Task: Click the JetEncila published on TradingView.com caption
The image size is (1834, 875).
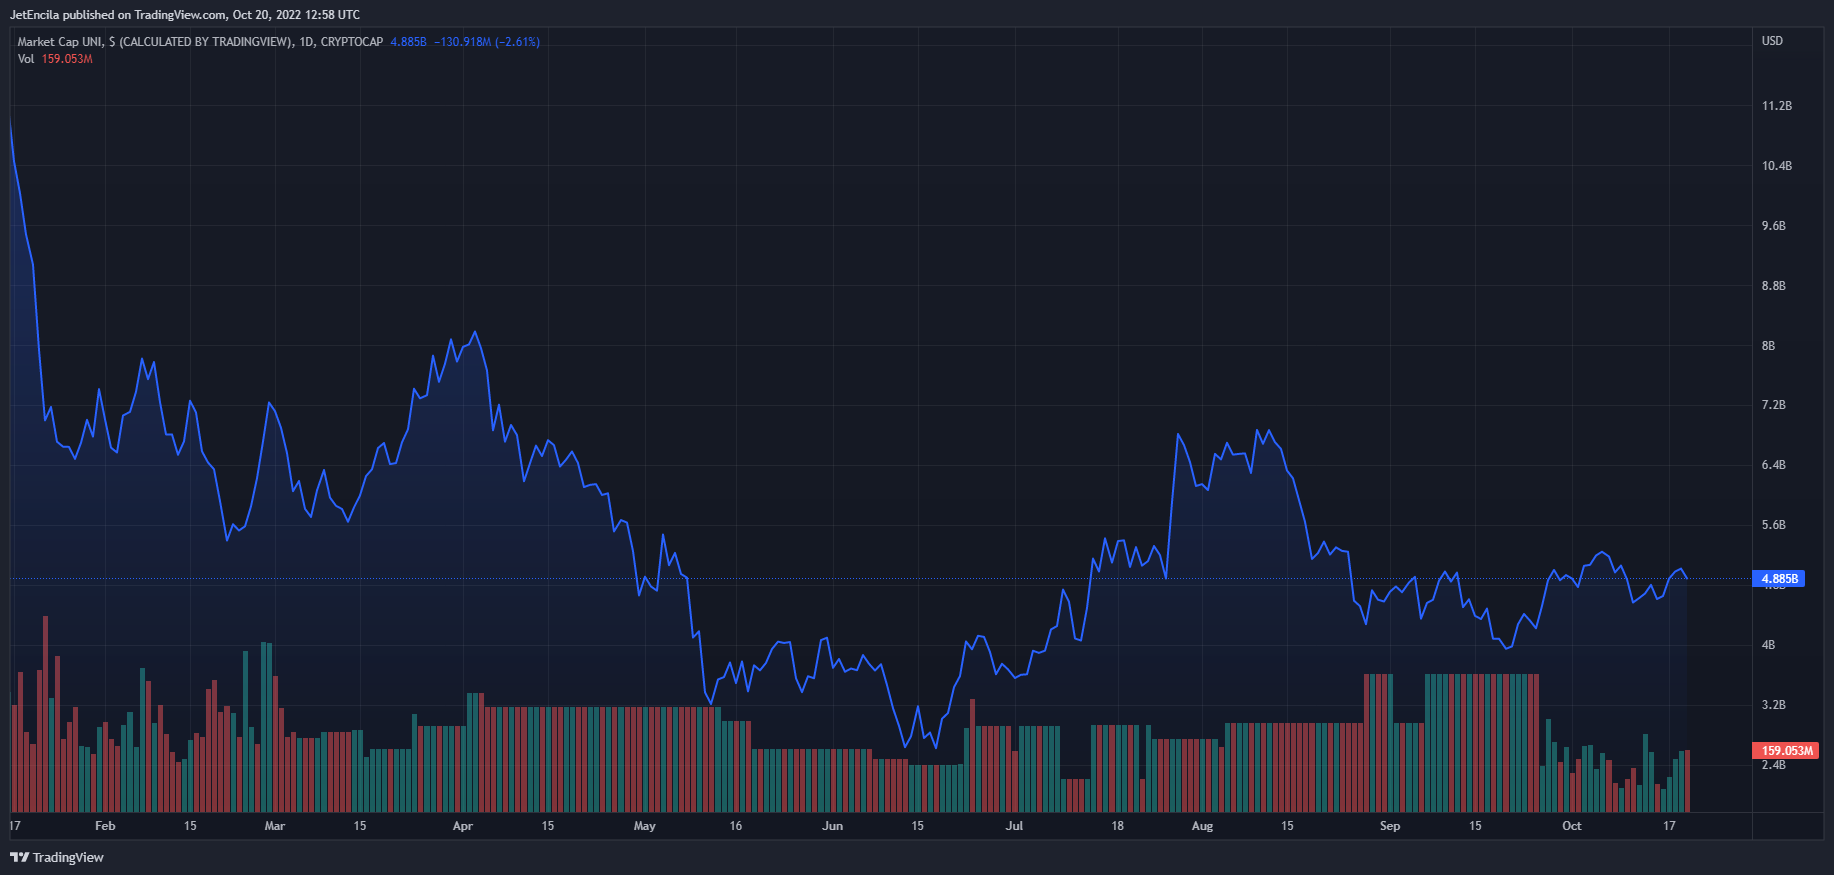Action: tap(185, 15)
